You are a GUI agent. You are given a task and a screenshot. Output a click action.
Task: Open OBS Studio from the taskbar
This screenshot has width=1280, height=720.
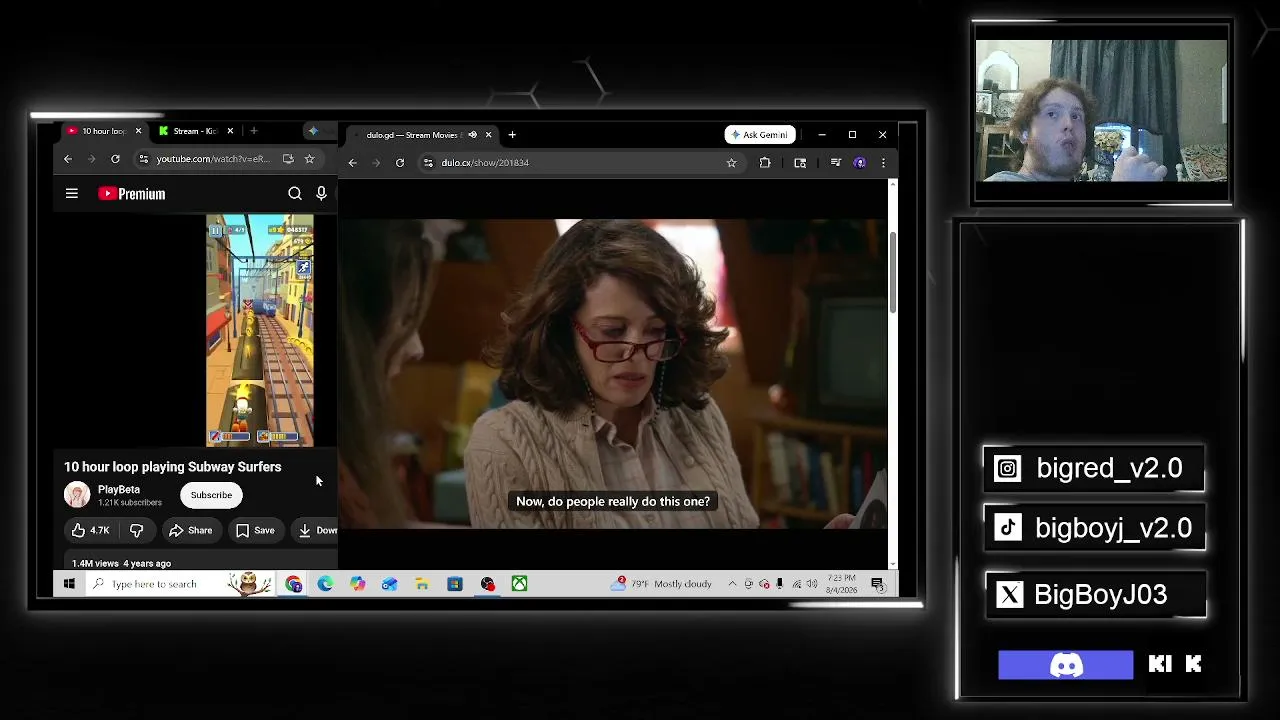[x=487, y=584]
